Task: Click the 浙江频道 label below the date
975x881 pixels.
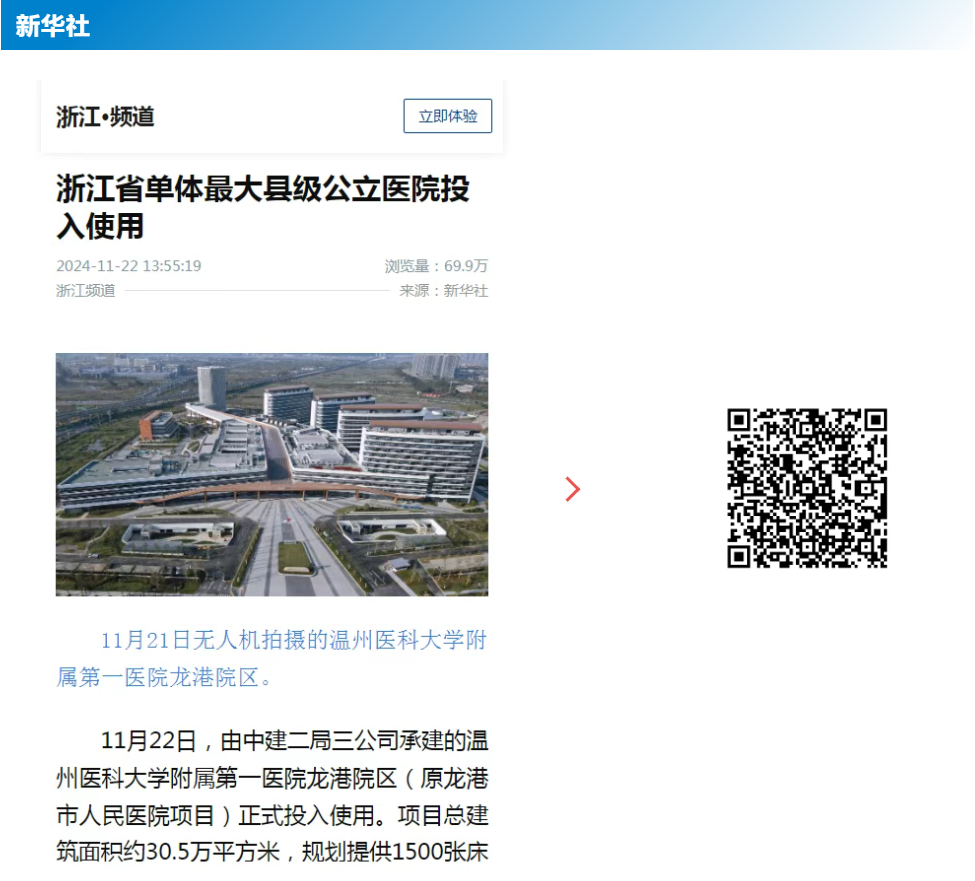Action: [x=86, y=290]
